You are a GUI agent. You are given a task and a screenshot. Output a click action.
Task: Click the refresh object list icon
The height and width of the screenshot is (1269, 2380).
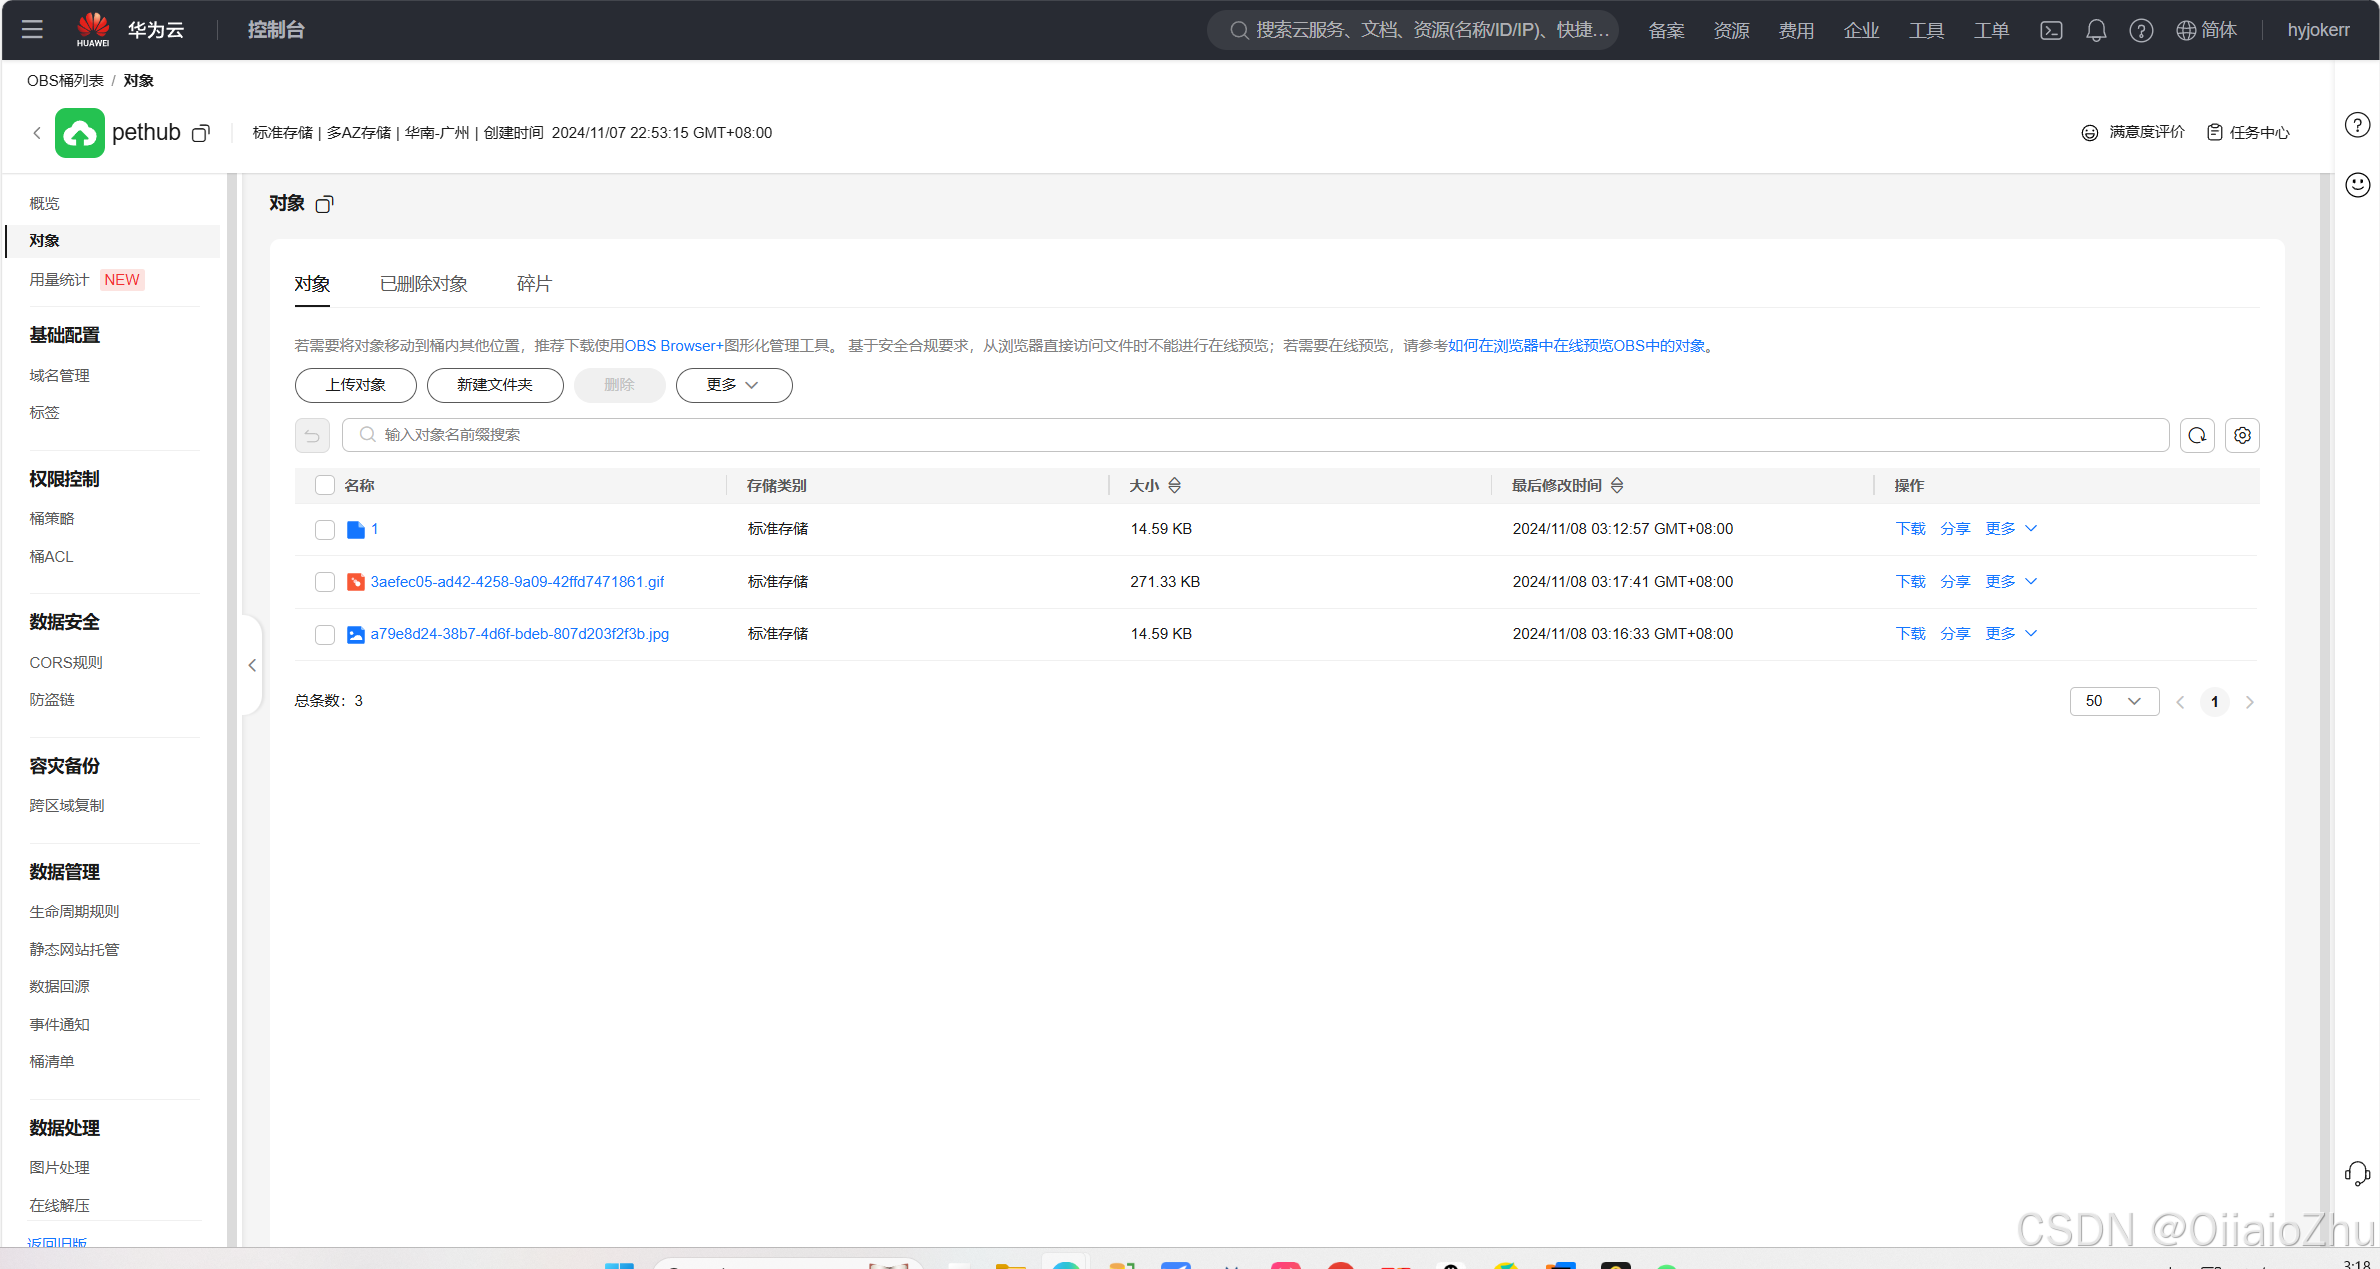coord(2197,435)
